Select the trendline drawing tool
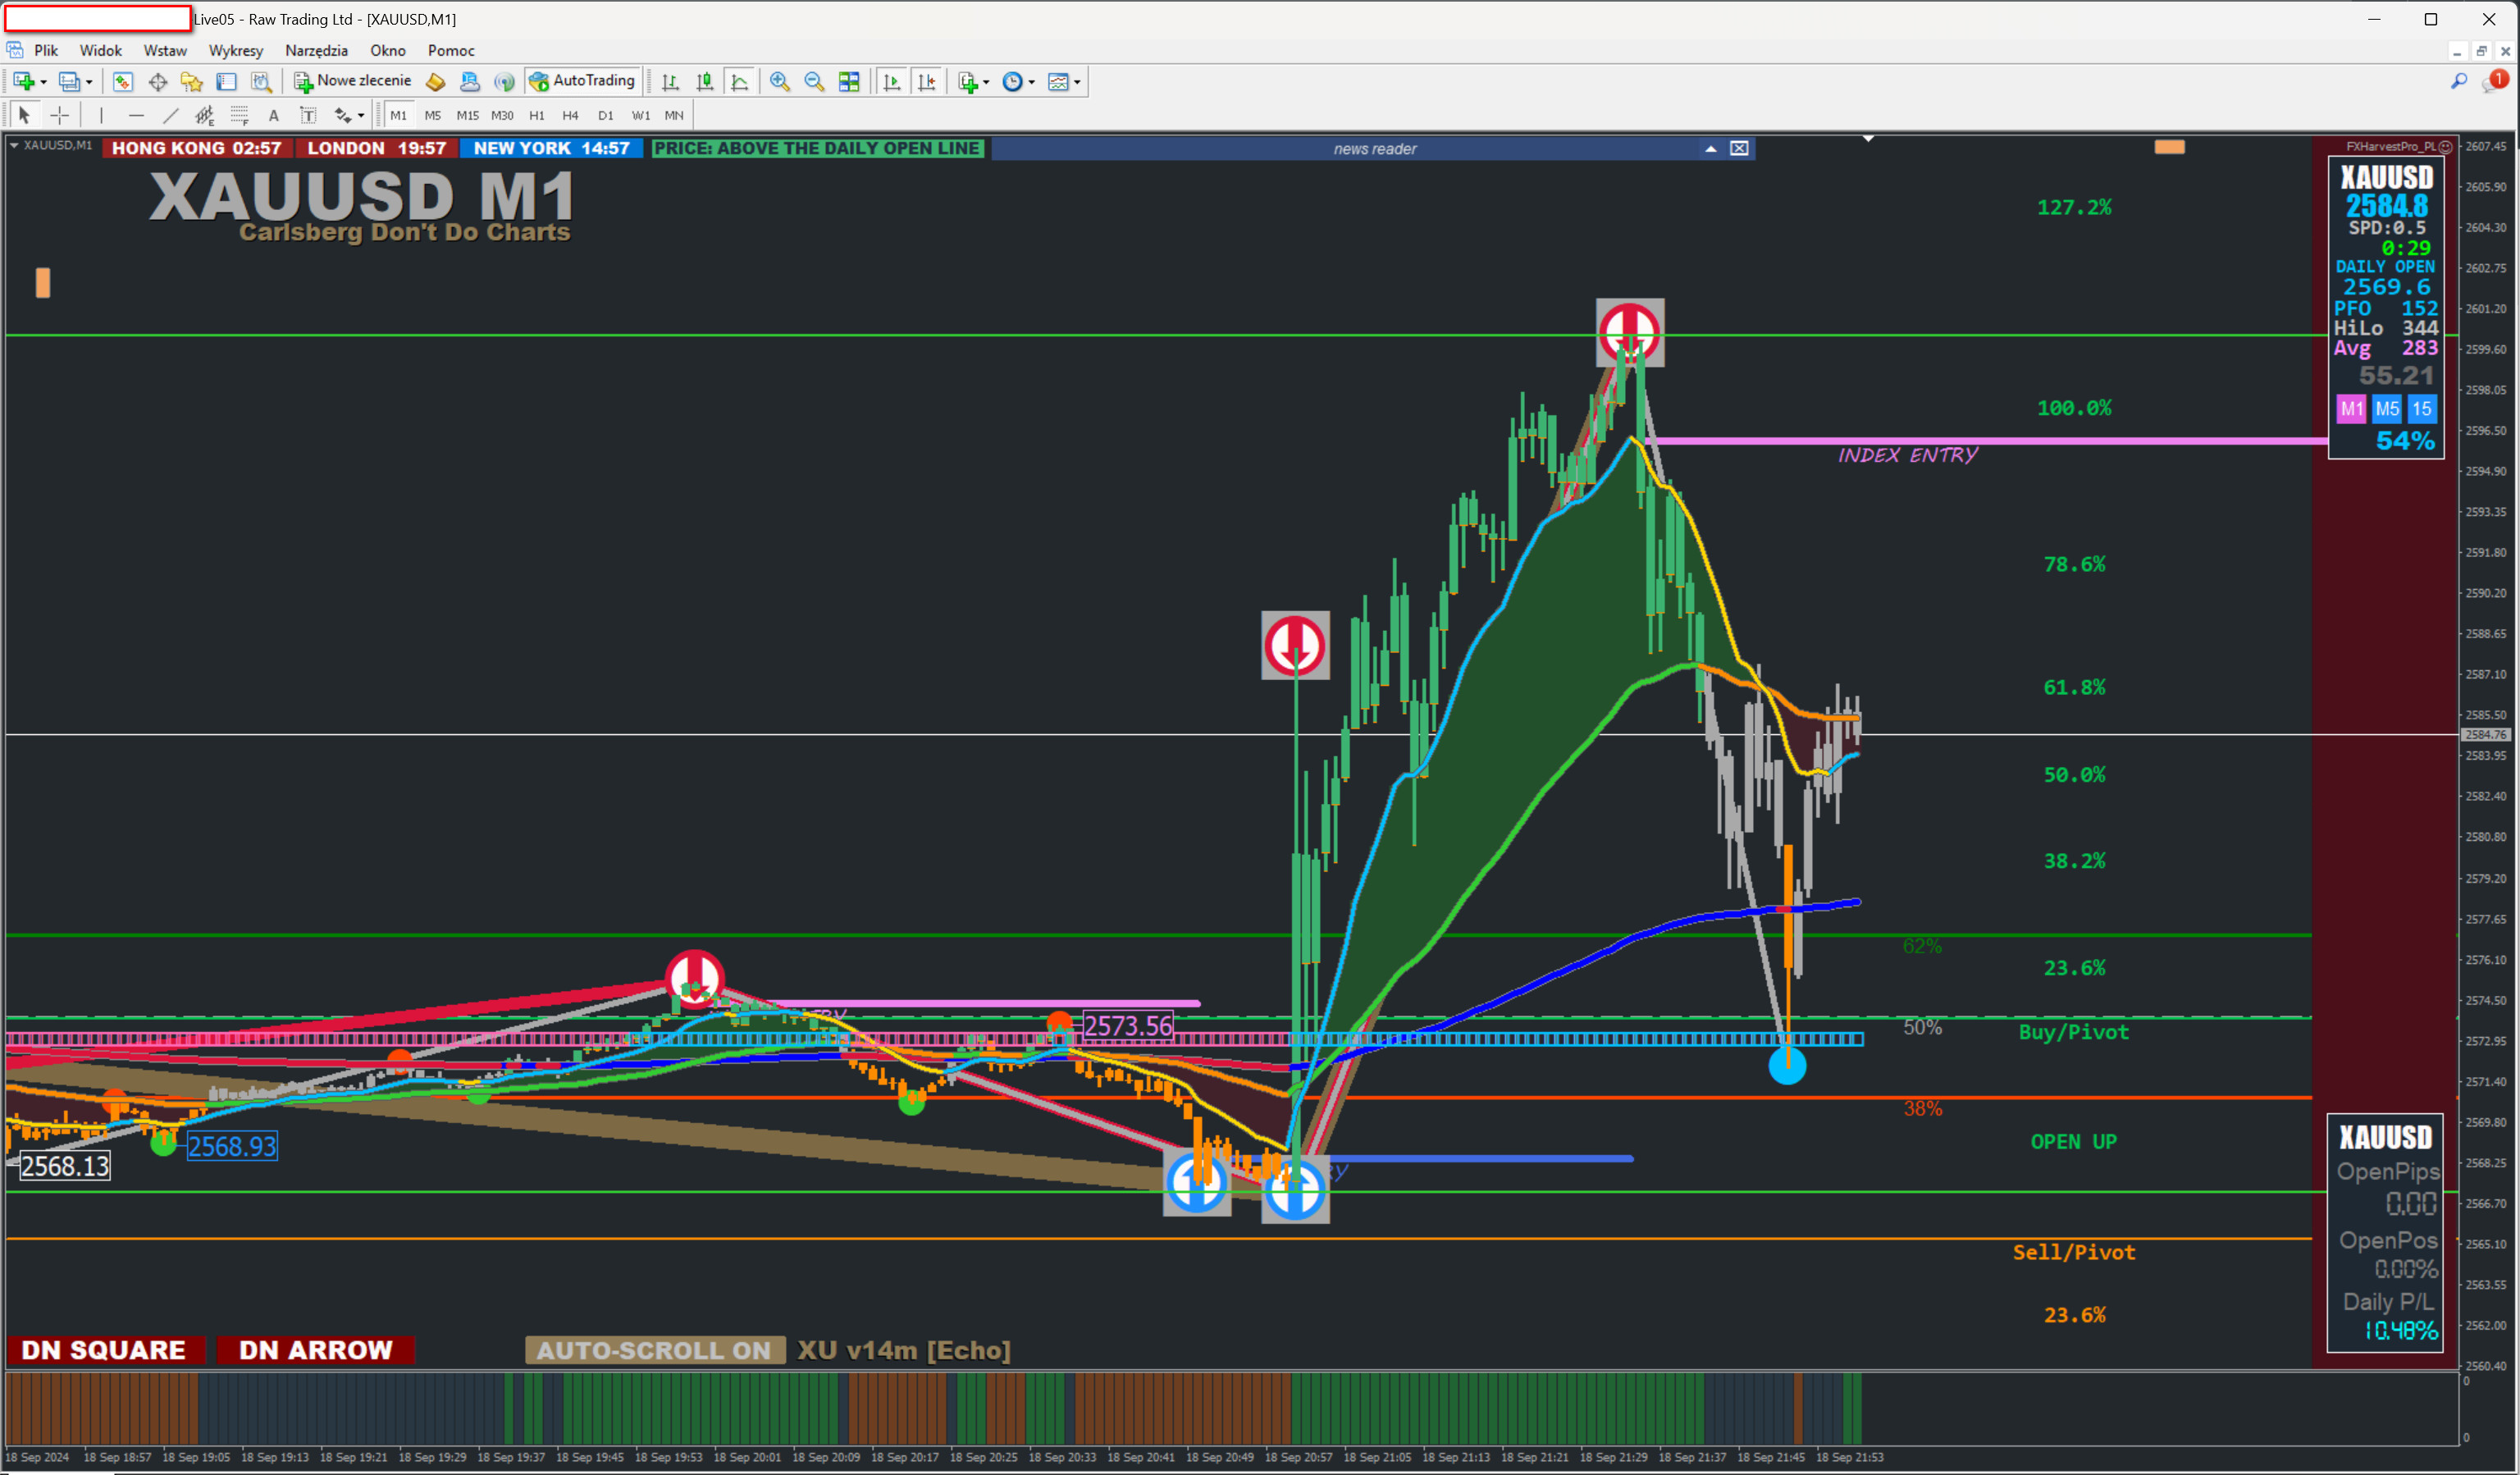Image resolution: width=2520 pixels, height=1475 pixels. (171, 116)
